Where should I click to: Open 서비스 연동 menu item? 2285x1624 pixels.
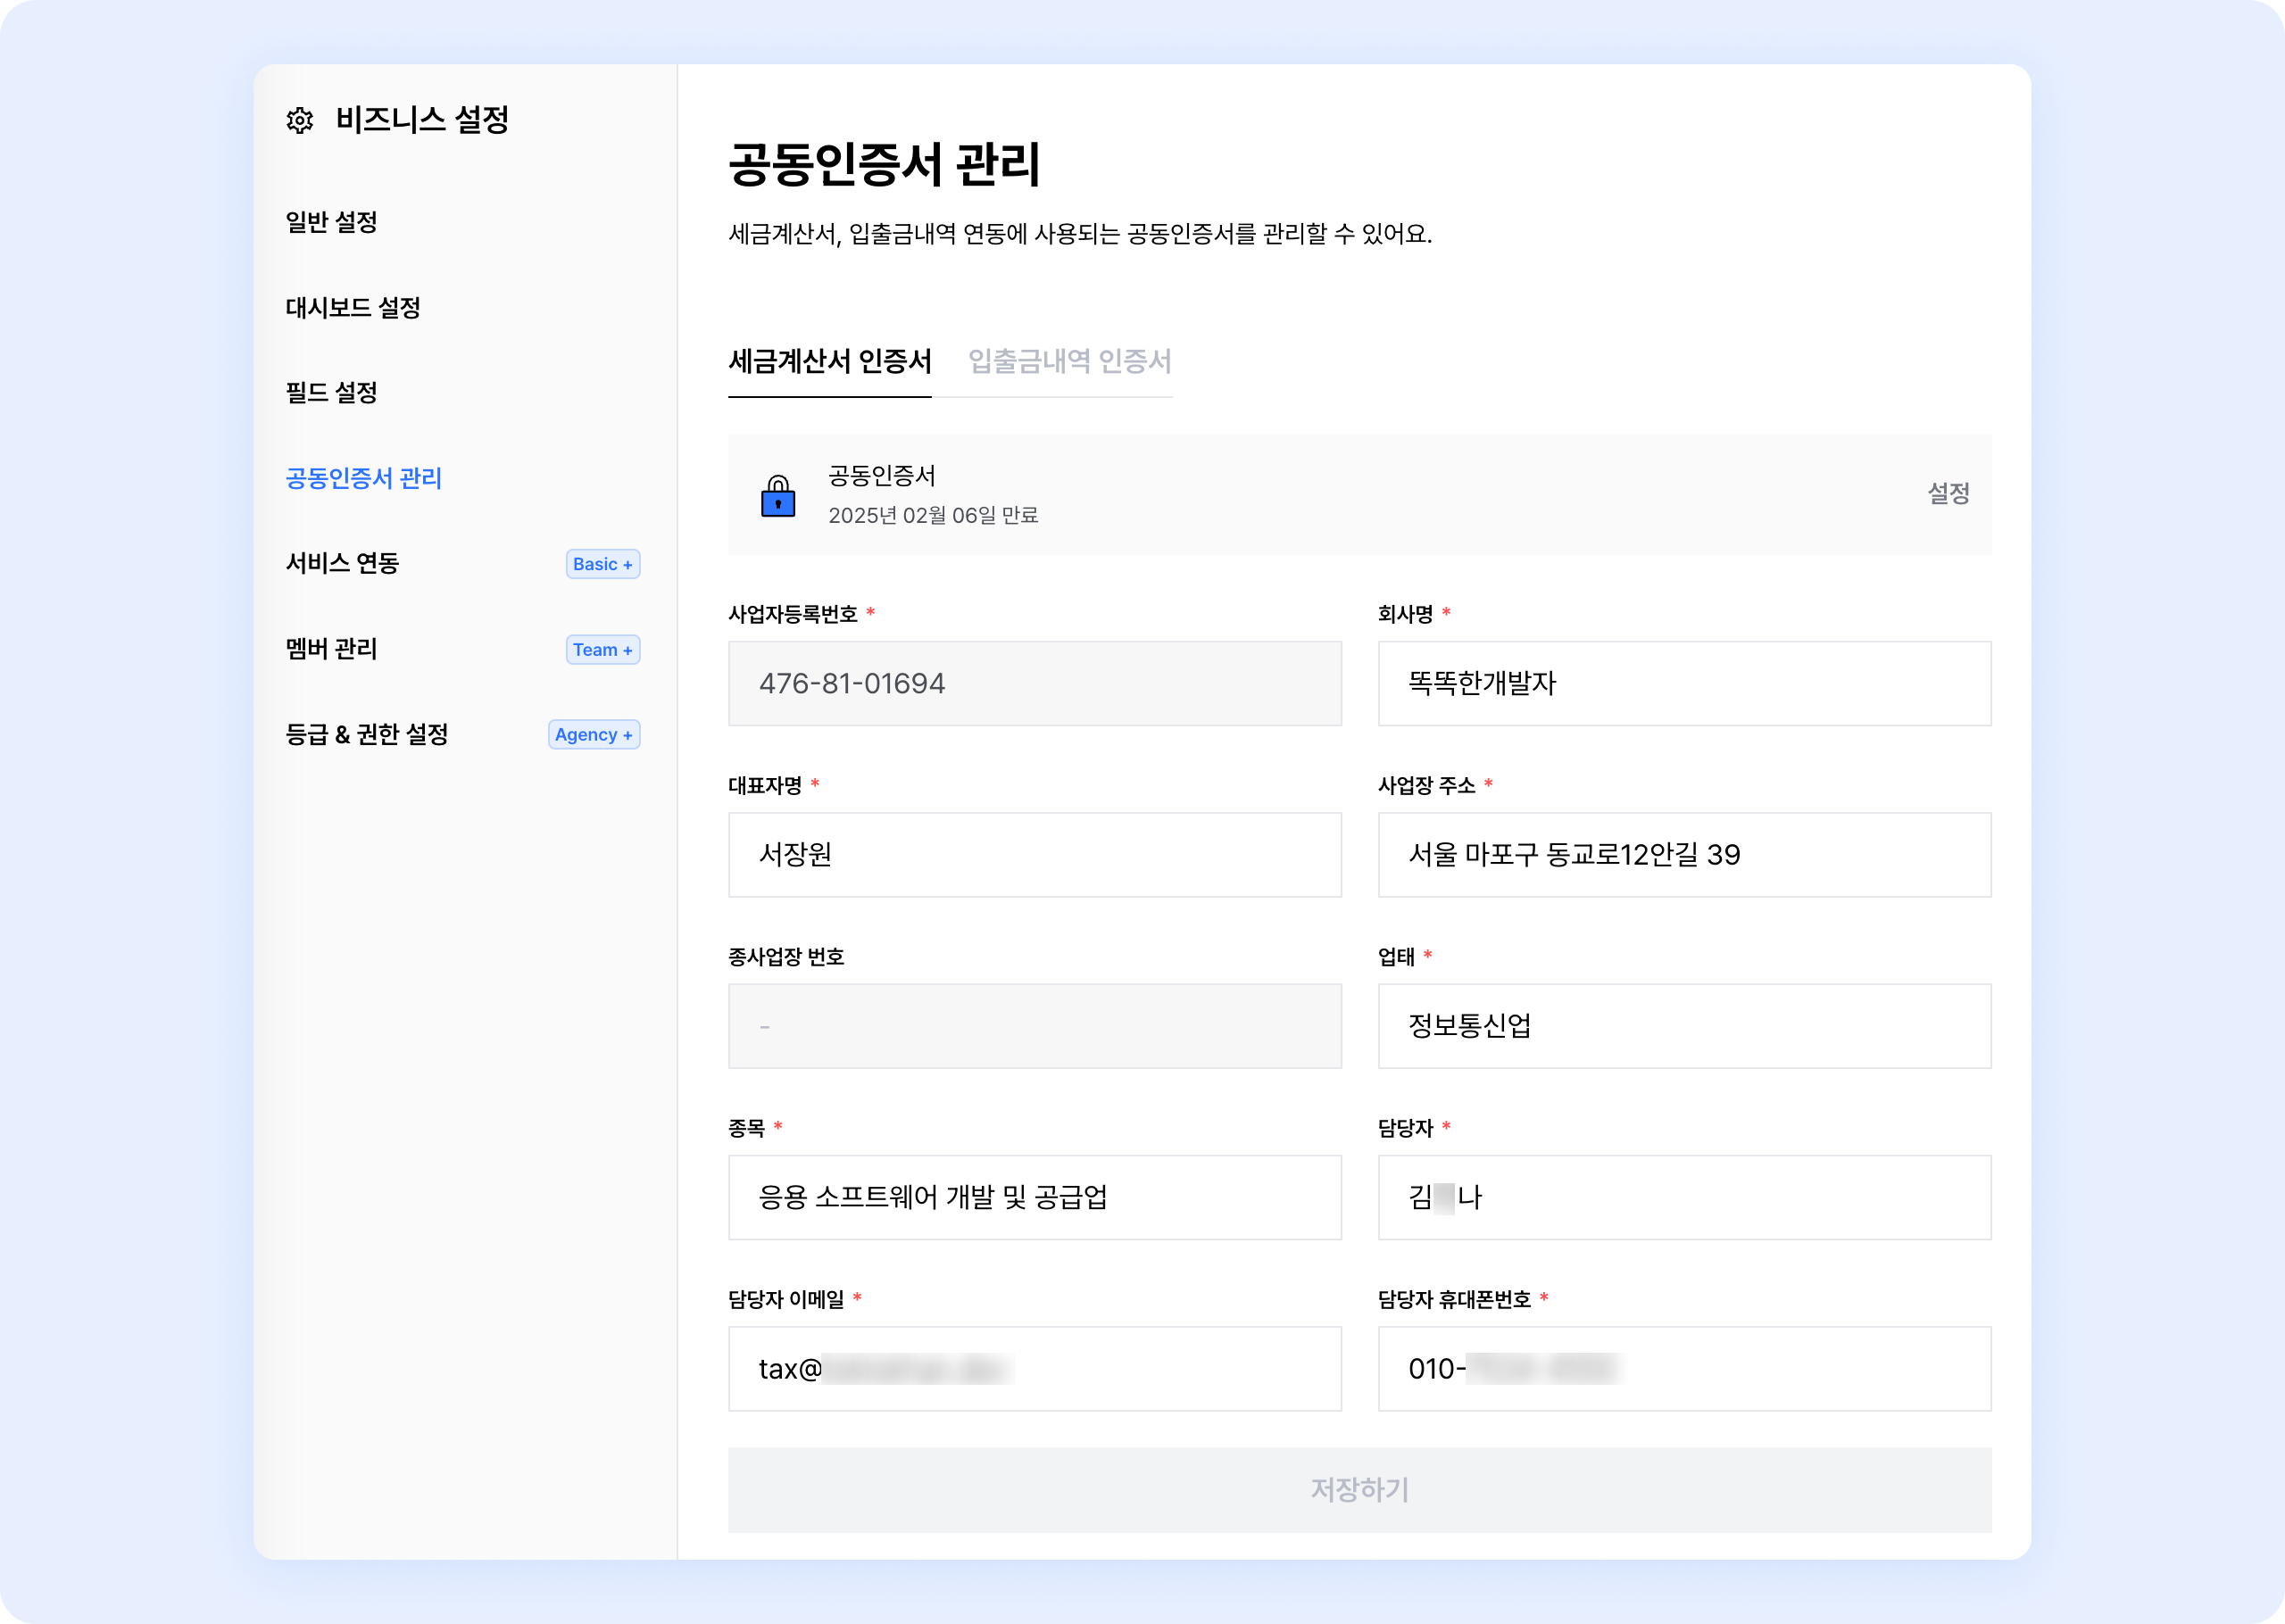click(x=342, y=564)
